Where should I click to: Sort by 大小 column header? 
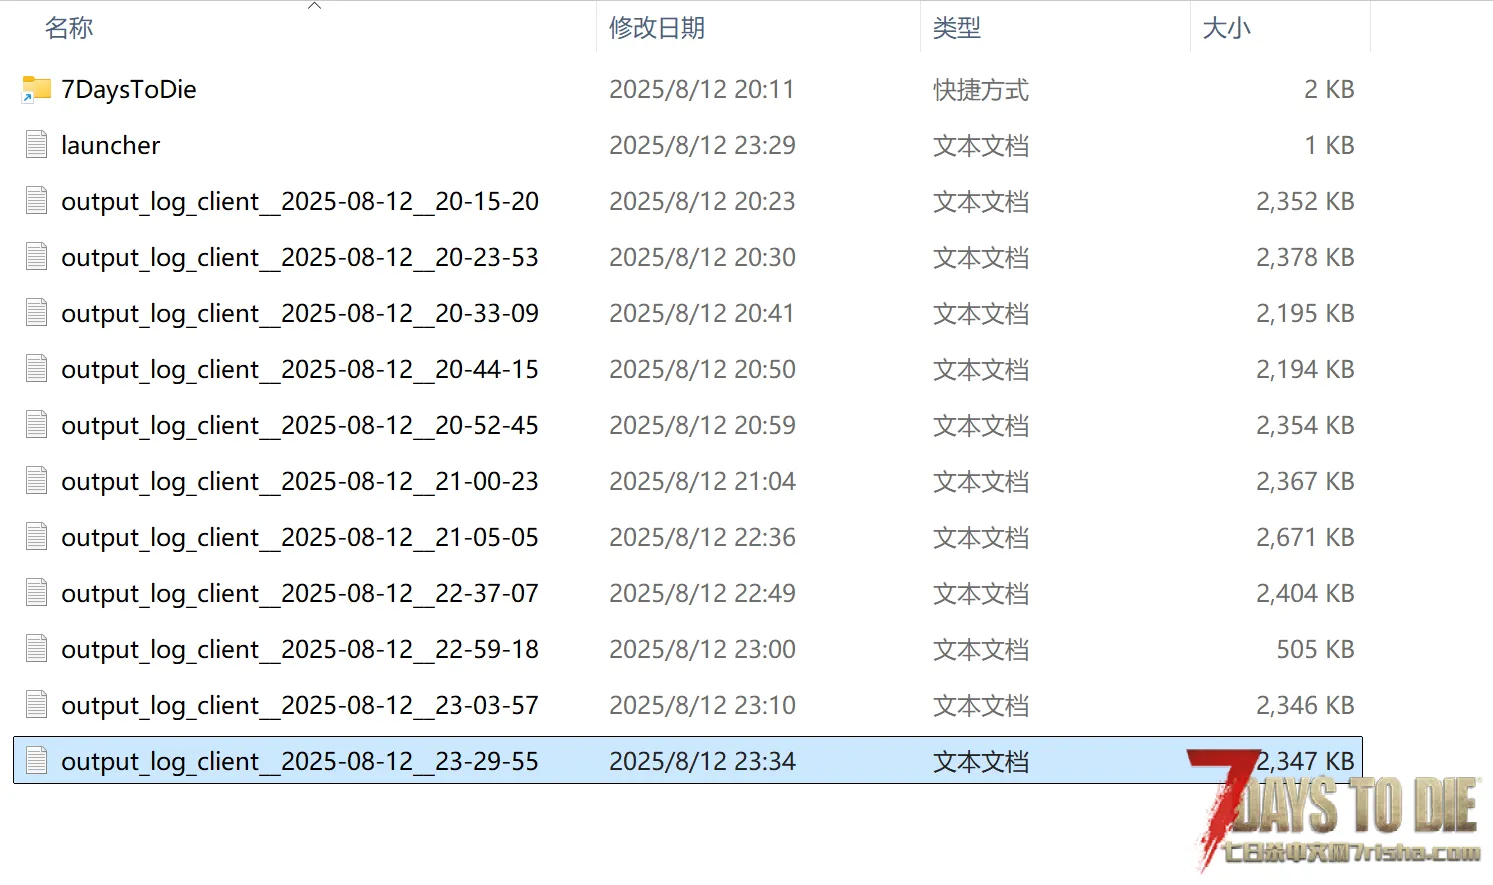(1227, 28)
